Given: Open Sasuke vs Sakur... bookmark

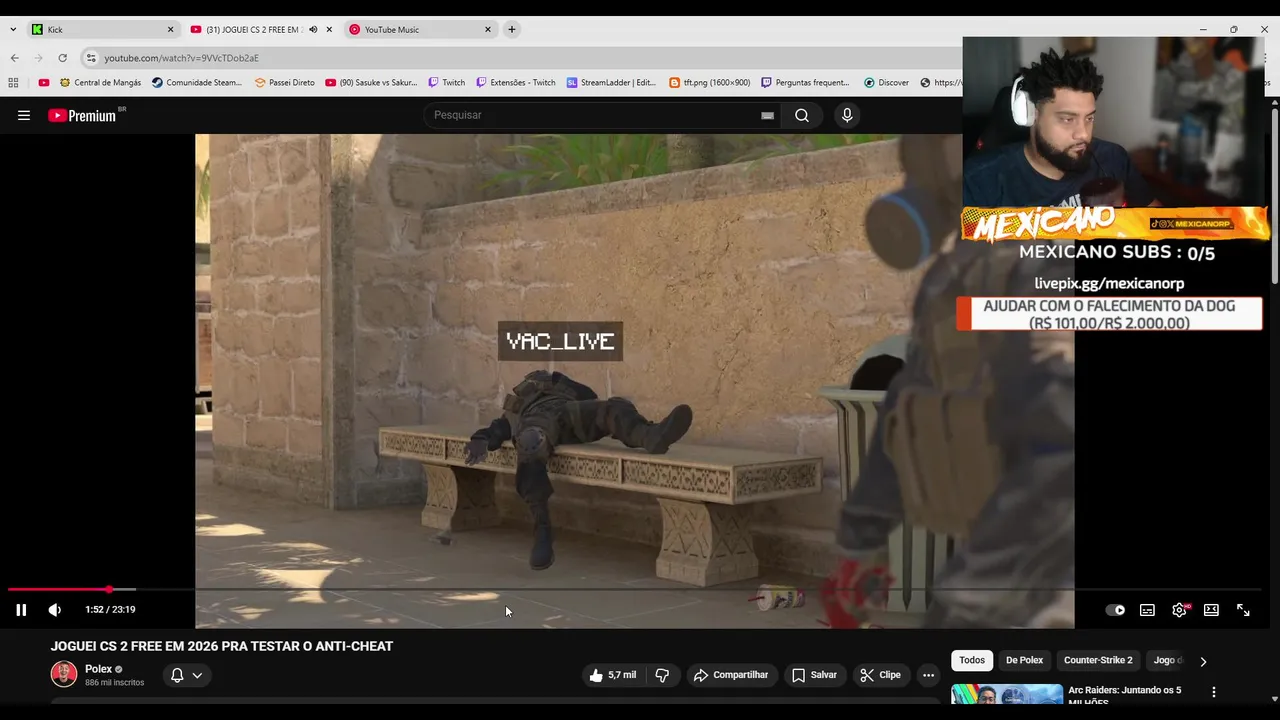Looking at the screenshot, I should pos(371,83).
